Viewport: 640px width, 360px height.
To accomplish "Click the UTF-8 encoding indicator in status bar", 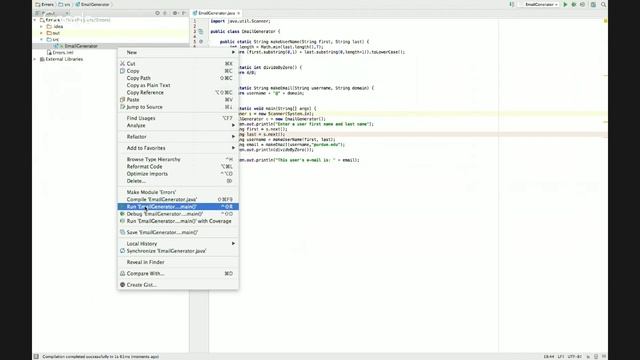I will [x=574, y=356].
